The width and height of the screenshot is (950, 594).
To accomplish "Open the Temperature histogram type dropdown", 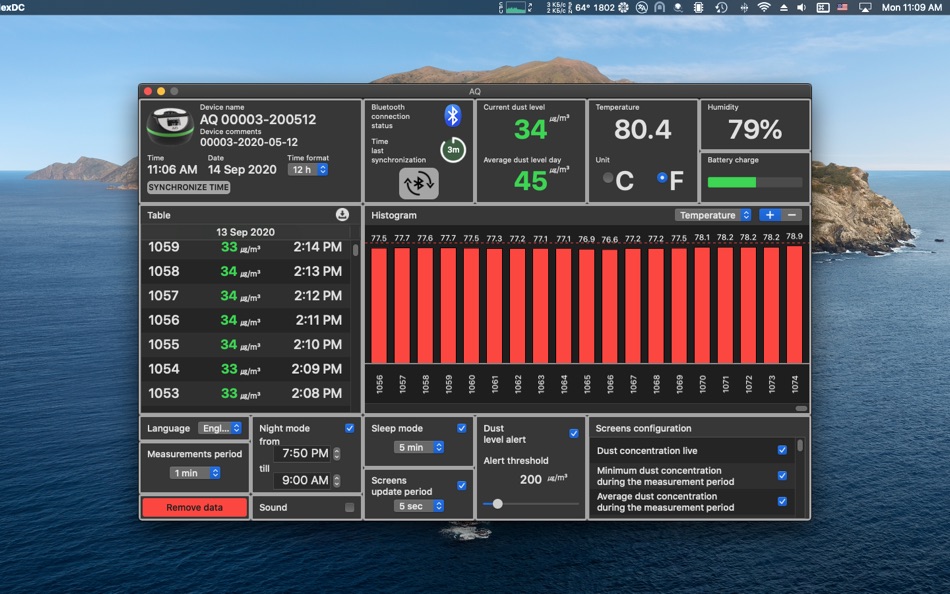I will click(713, 215).
